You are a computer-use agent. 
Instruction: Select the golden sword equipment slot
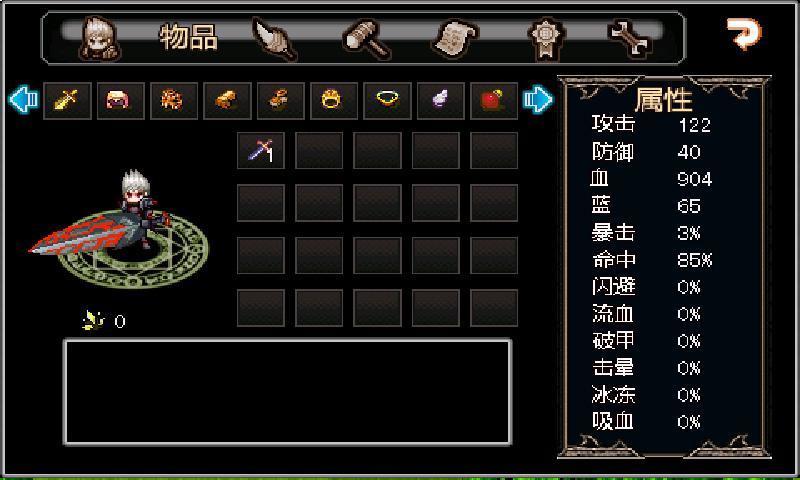tap(67, 100)
